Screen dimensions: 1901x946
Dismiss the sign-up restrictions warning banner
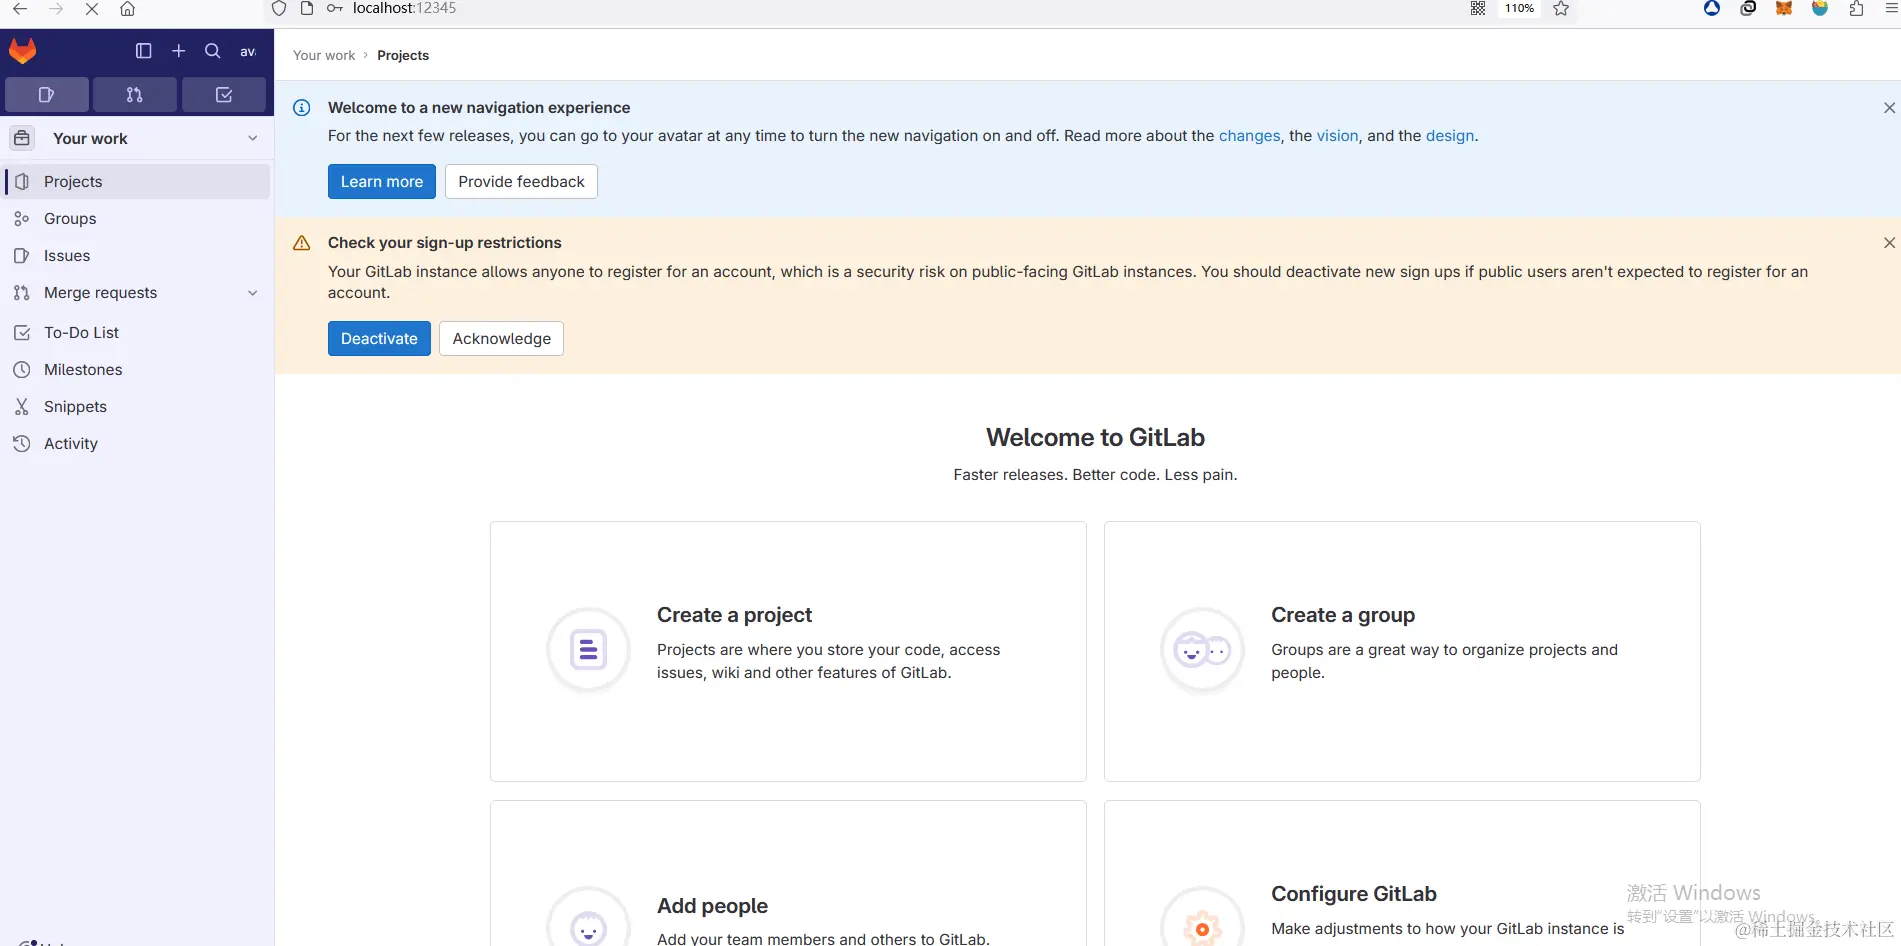1889,243
